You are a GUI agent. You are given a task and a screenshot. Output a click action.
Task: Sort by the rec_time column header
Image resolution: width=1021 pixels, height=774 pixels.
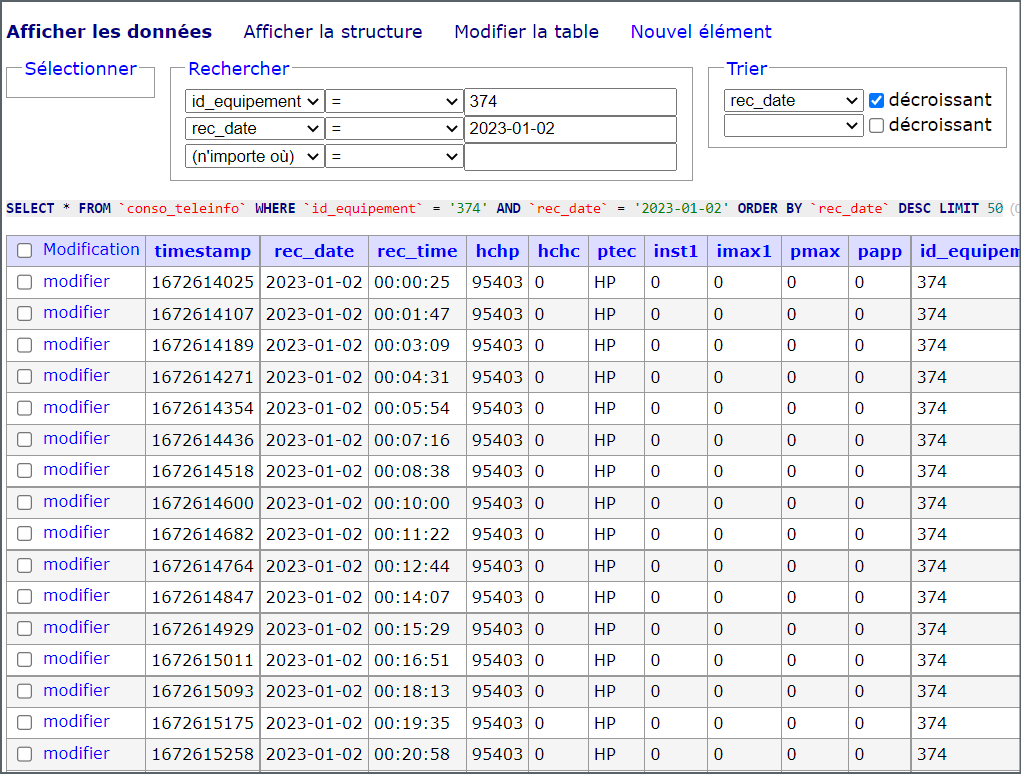(x=417, y=251)
